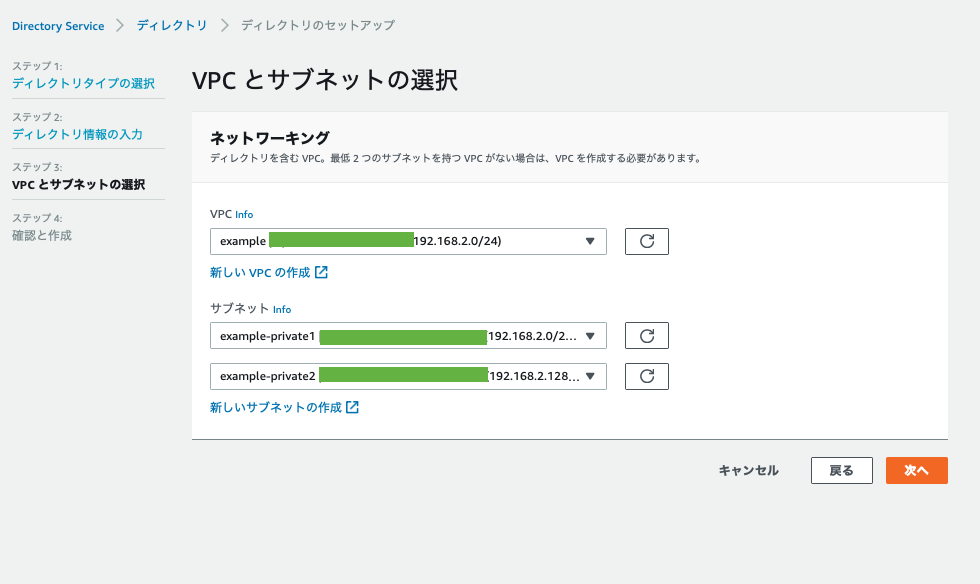The height and width of the screenshot is (584, 980).
Task: Go to Directory Service in the breadcrumb
Action: coord(58,26)
